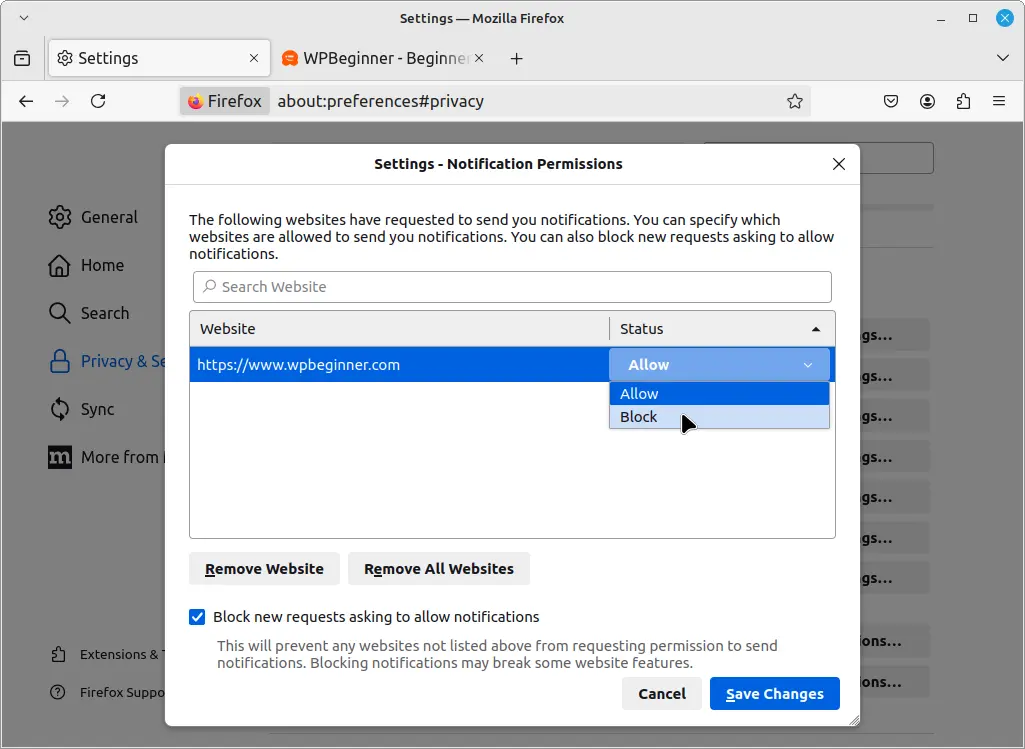
Task: Open the Firefox View tab icon
Action: click(22, 58)
